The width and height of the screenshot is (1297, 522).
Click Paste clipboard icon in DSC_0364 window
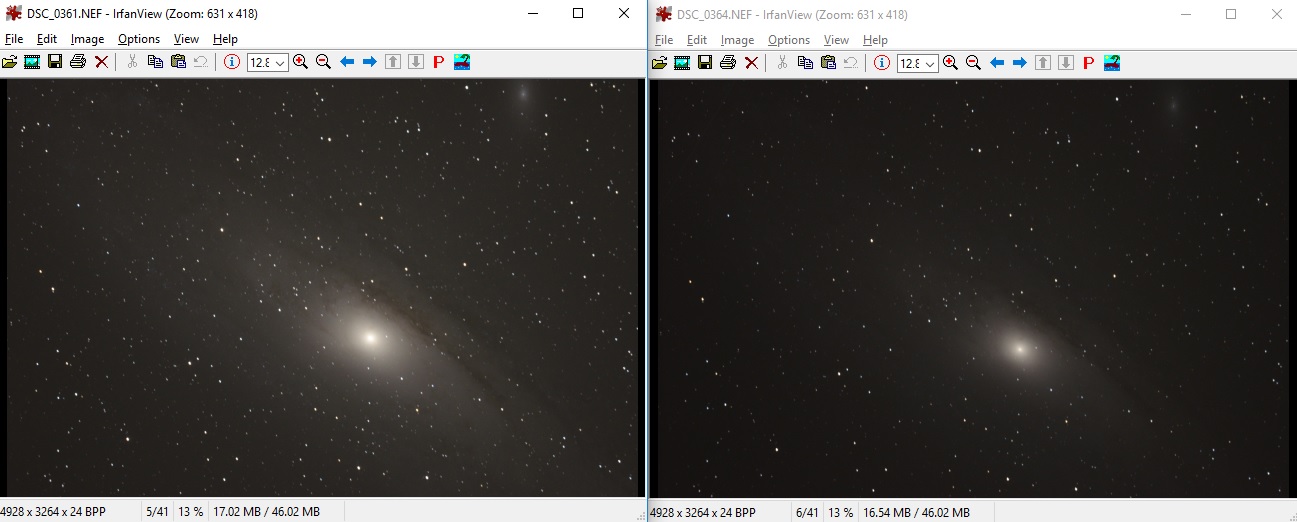coord(828,62)
